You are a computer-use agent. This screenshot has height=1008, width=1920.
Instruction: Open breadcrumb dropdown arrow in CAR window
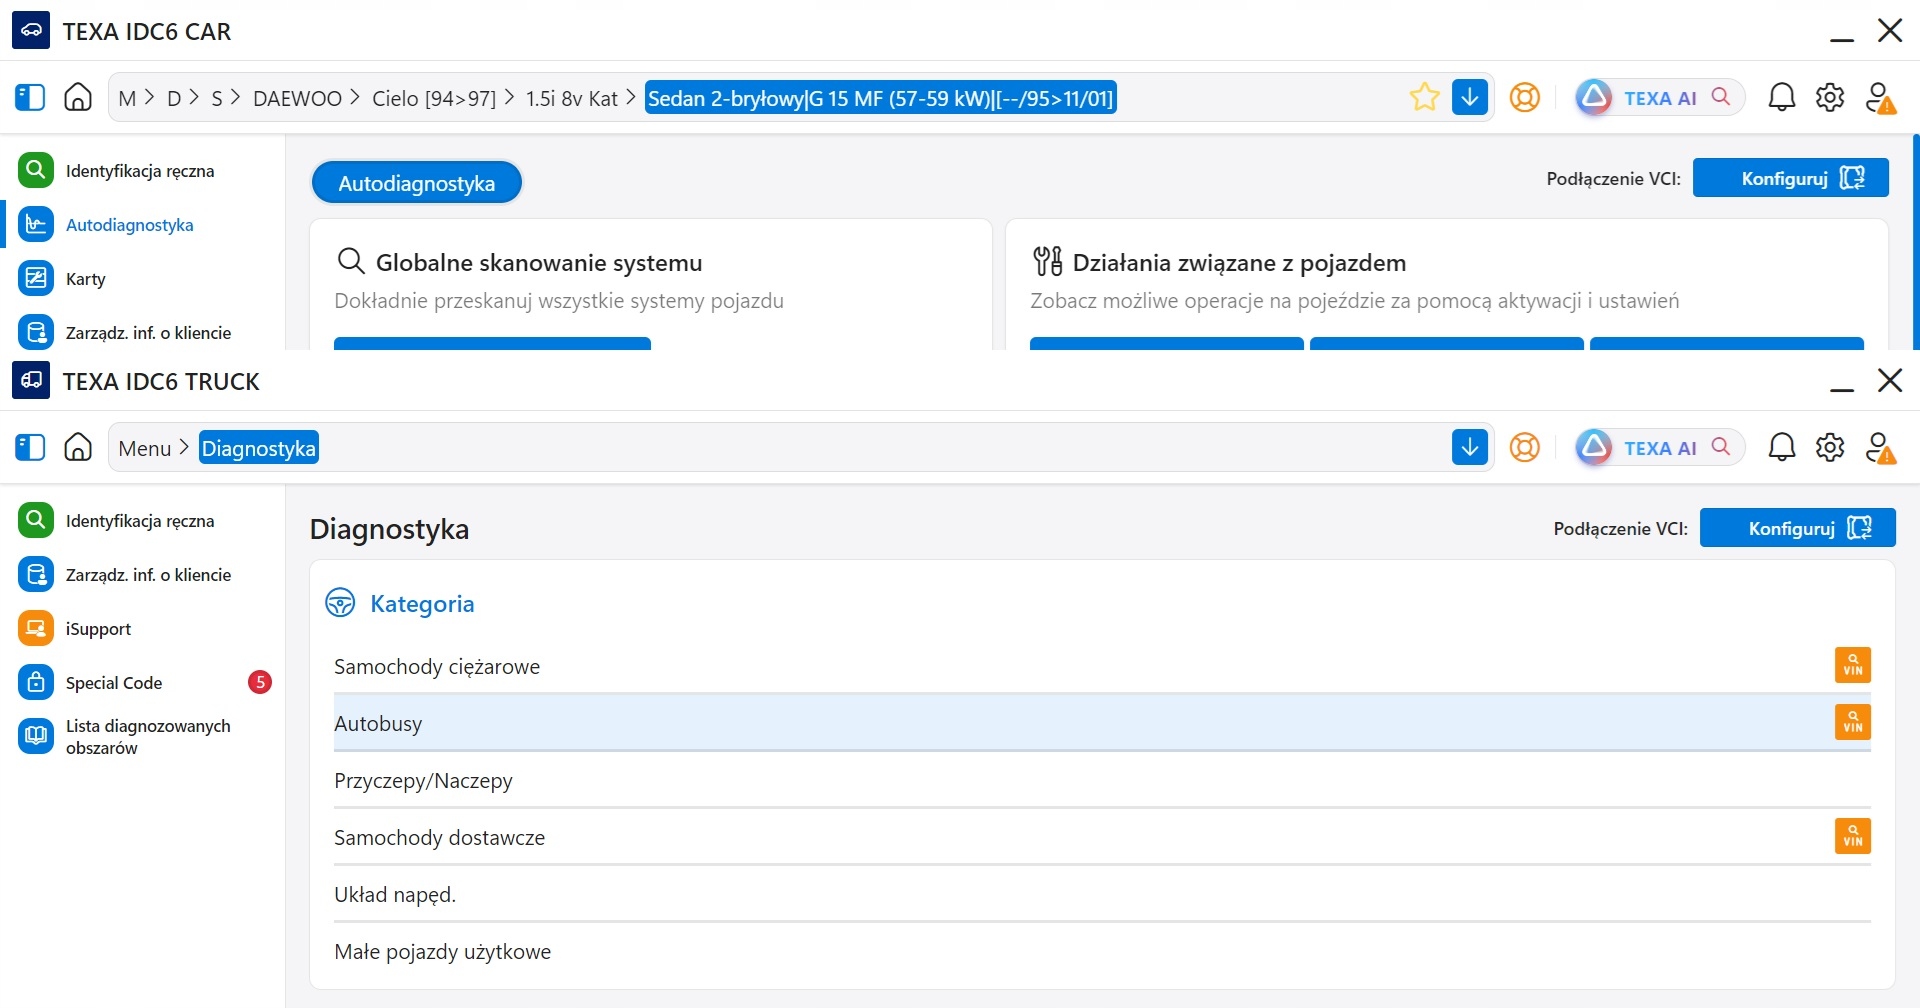point(1470,97)
